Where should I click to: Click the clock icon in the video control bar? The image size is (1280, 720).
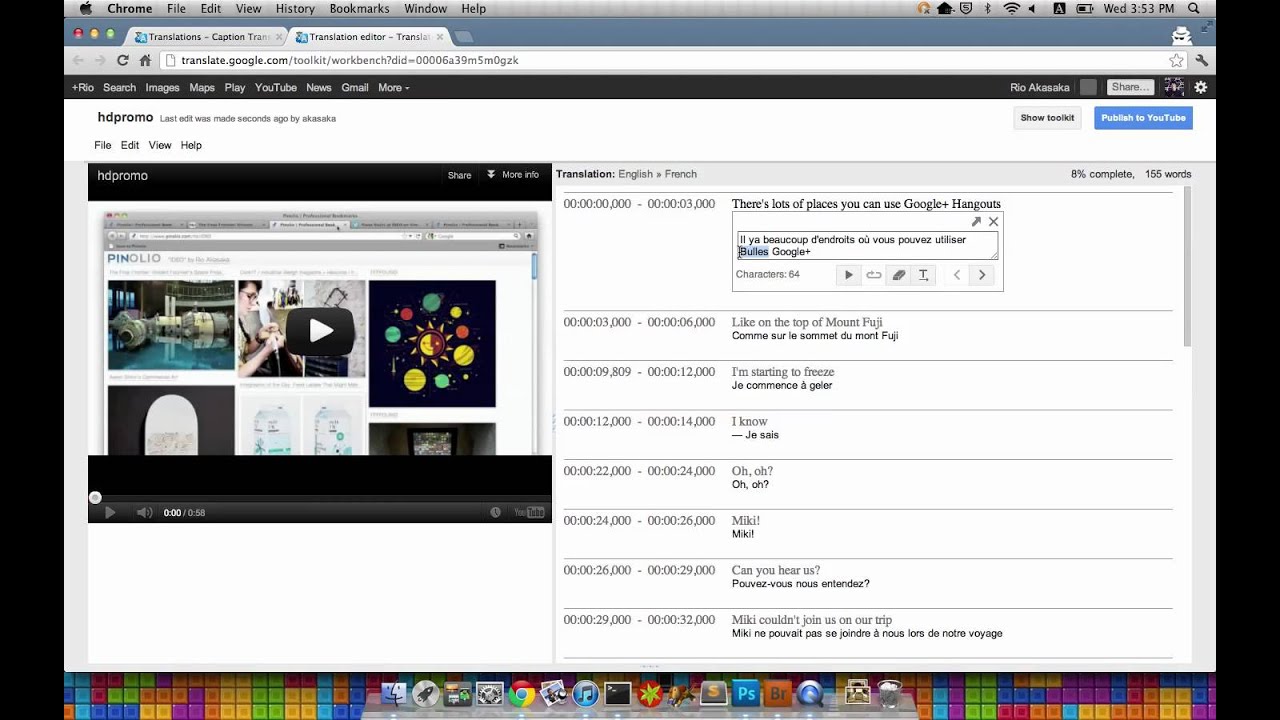495,512
